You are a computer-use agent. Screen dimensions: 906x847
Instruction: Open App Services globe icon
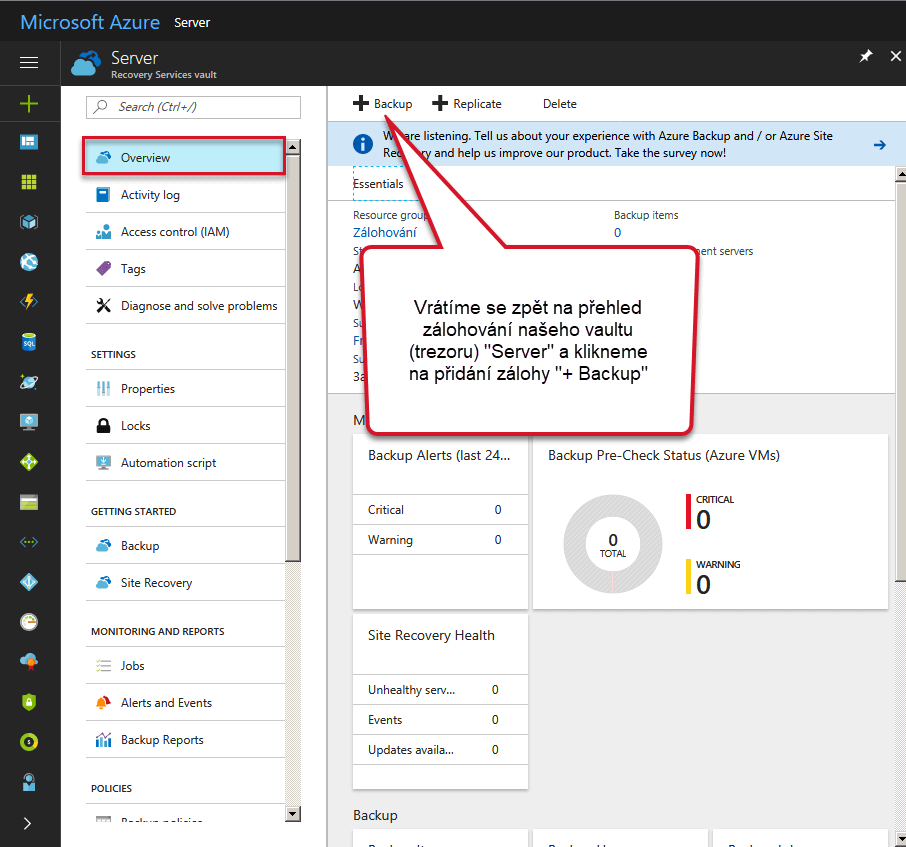(x=29, y=262)
